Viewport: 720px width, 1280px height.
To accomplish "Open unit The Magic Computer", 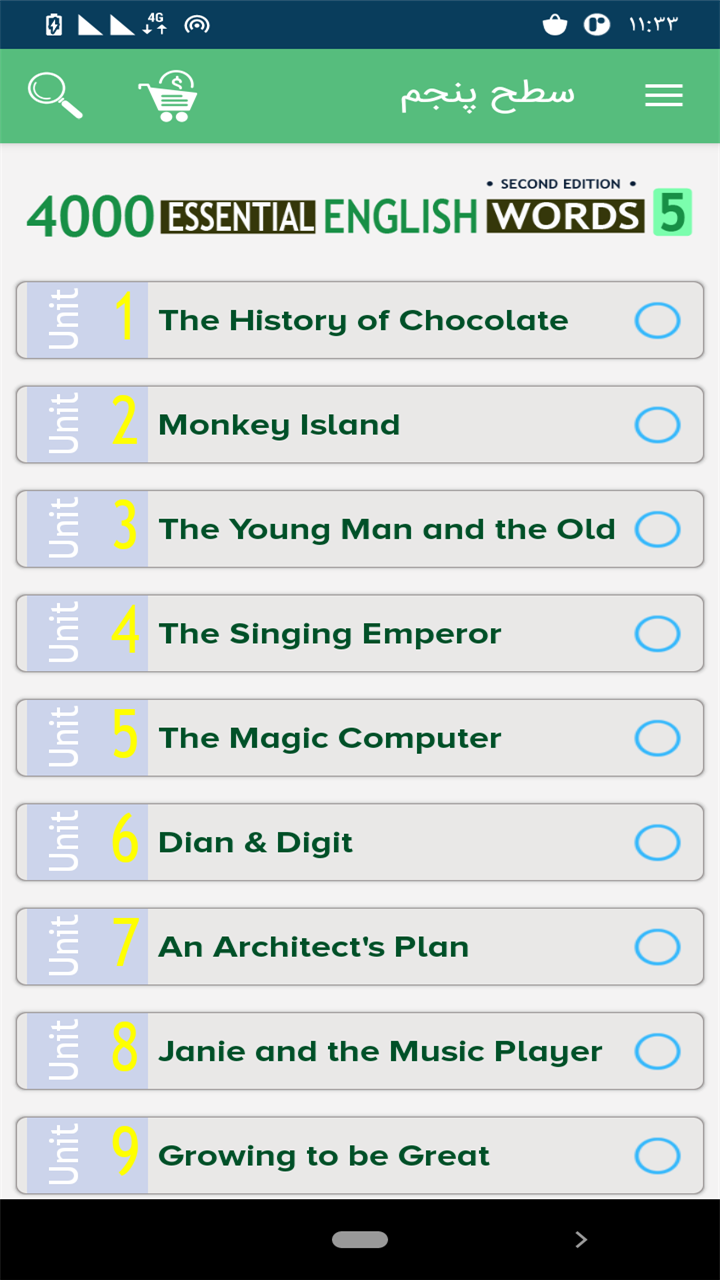I will tap(360, 738).
